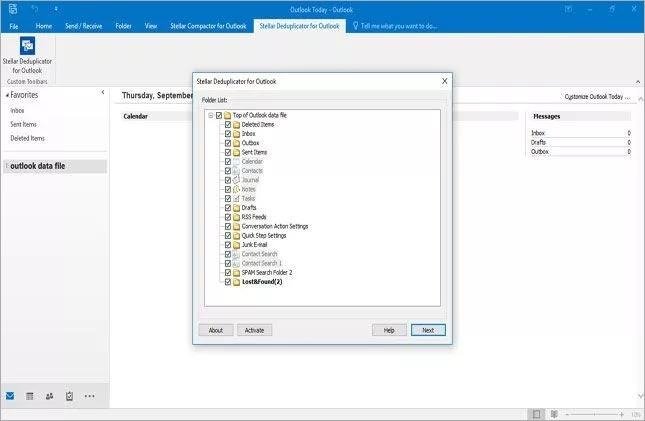Toggle the Junk E-mail checkbox
The image size is (645, 421).
pyautogui.click(x=227, y=245)
